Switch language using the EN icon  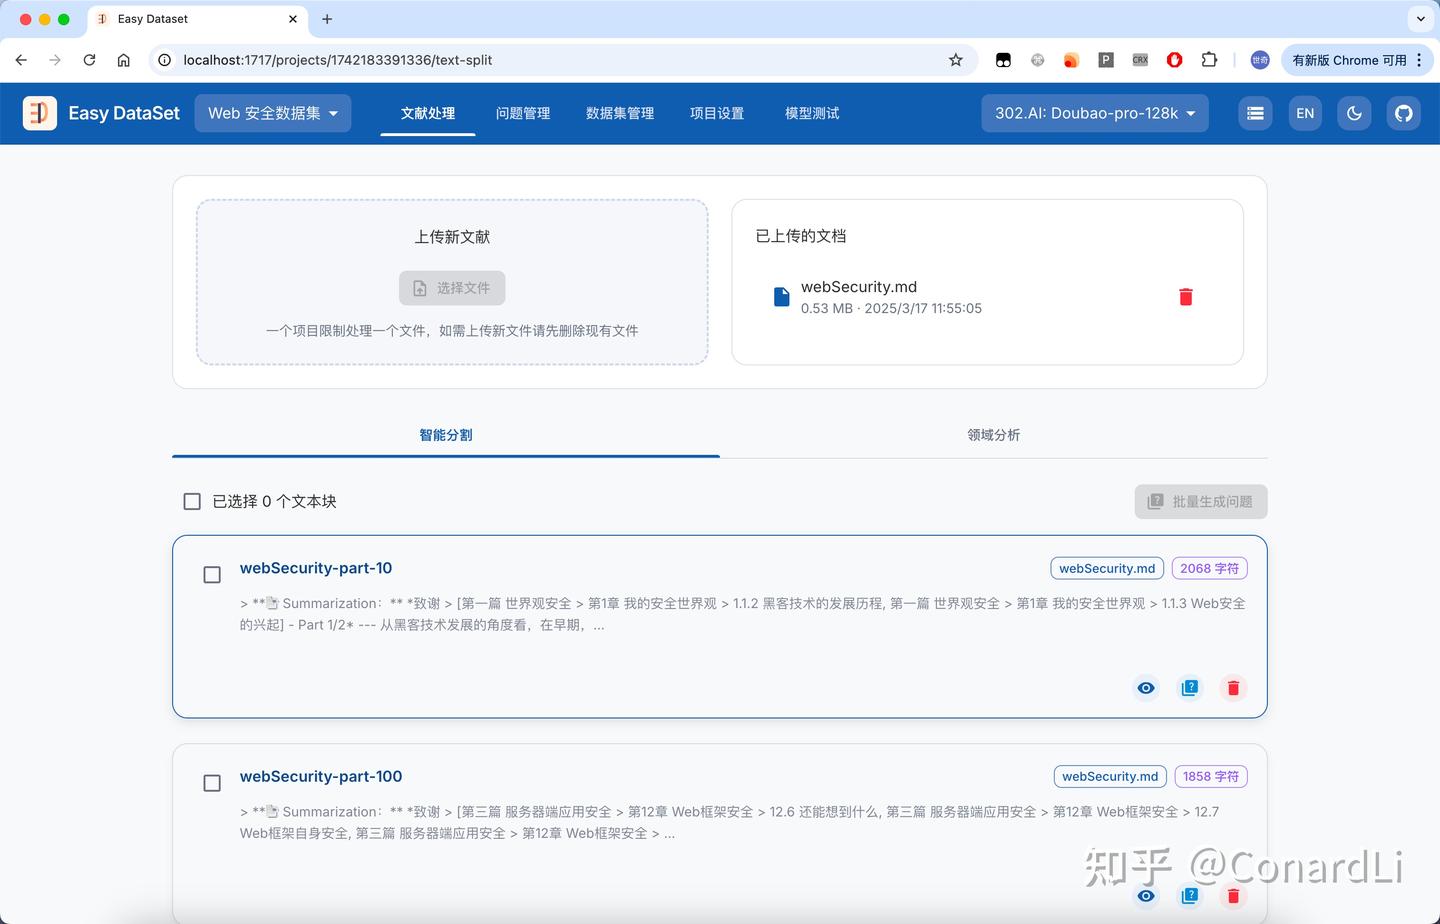(x=1305, y=113)
